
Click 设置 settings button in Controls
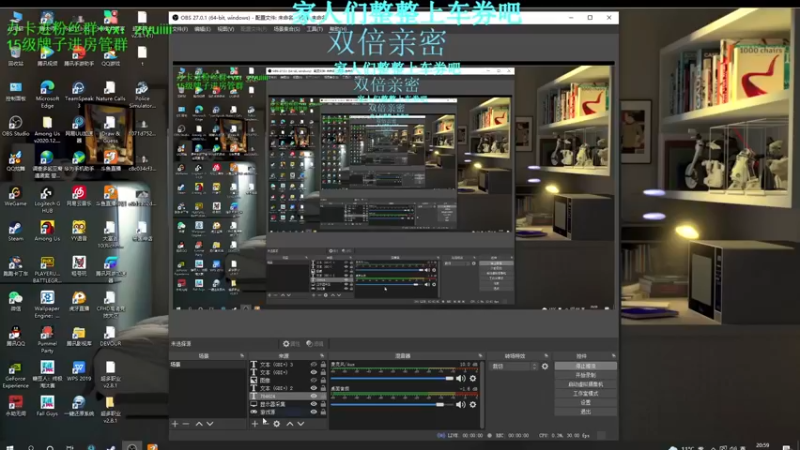(585, 403)
